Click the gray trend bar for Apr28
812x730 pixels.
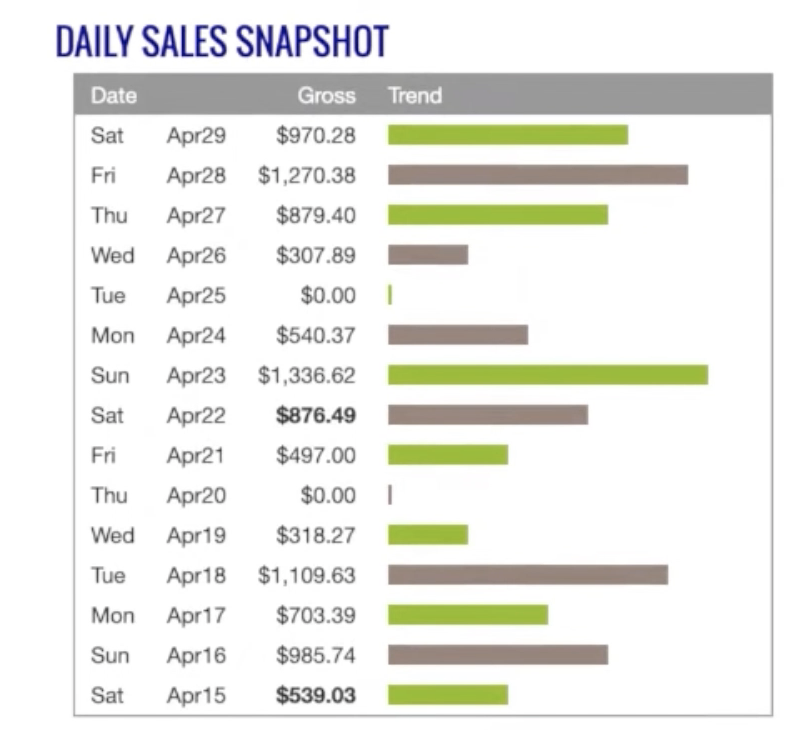(537, 175)
